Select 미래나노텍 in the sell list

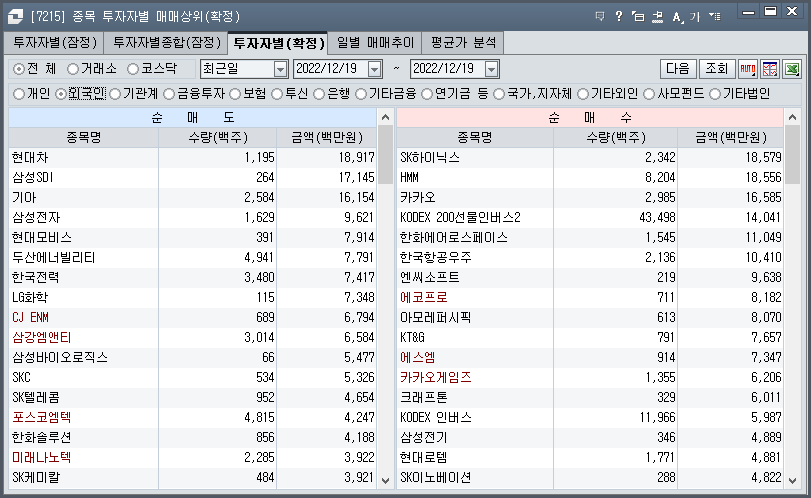[x=41, y=457]
